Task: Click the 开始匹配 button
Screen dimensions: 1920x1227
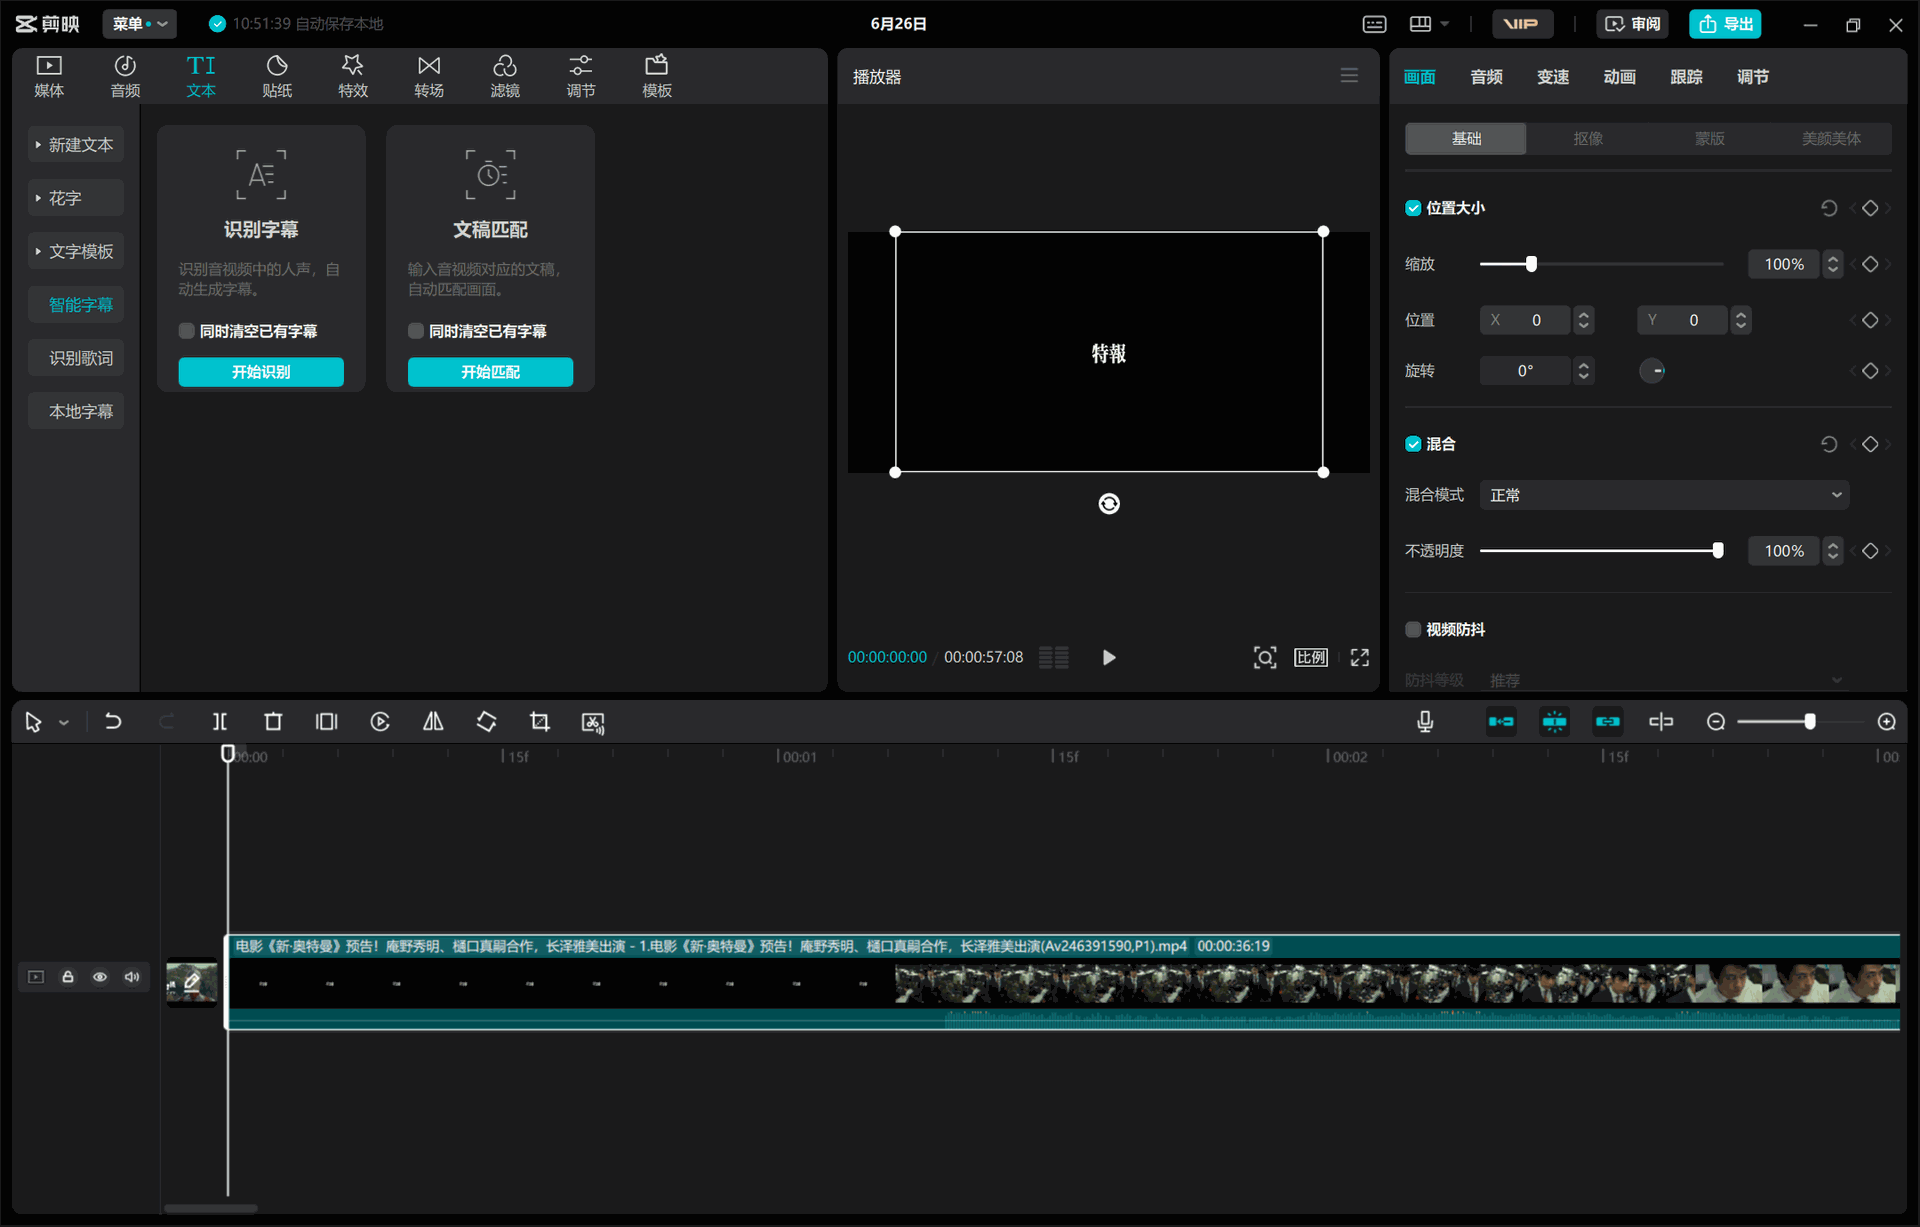Action: click(490, 372)
